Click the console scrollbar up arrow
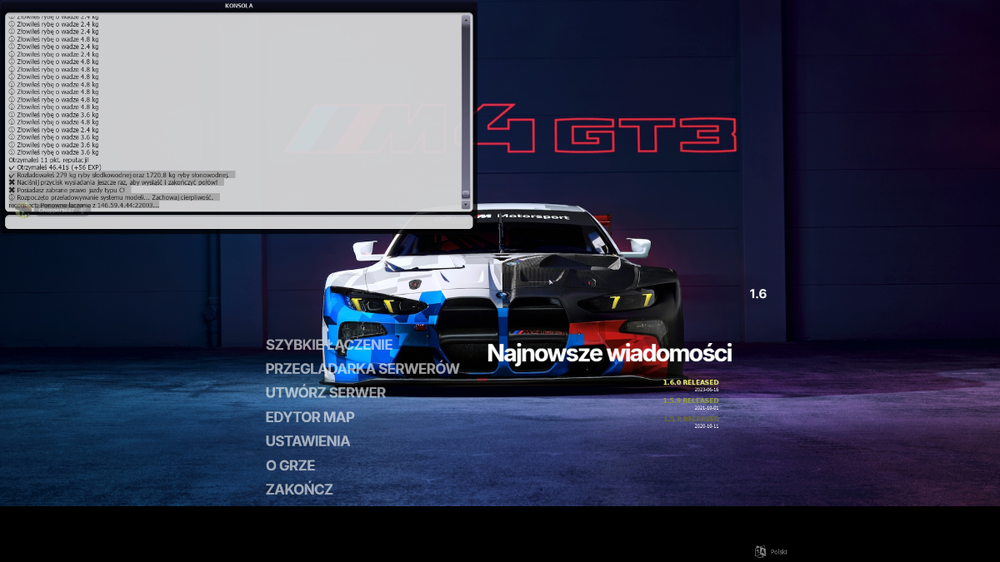Image resolution: width=1000 pixels, height=562 pixels. [466, 20]
